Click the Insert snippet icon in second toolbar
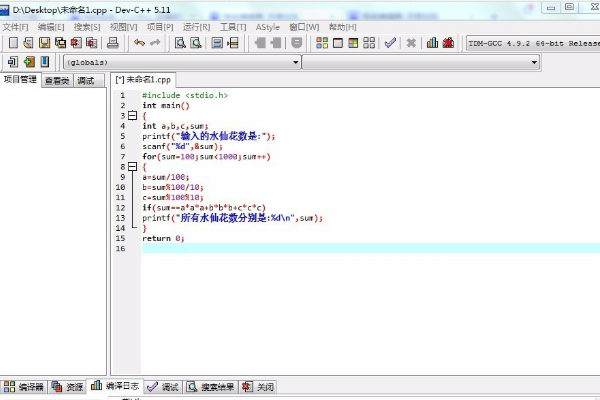The height and width of the screenshot is (400, 600). pyautogui.click(x=13, y=62)
